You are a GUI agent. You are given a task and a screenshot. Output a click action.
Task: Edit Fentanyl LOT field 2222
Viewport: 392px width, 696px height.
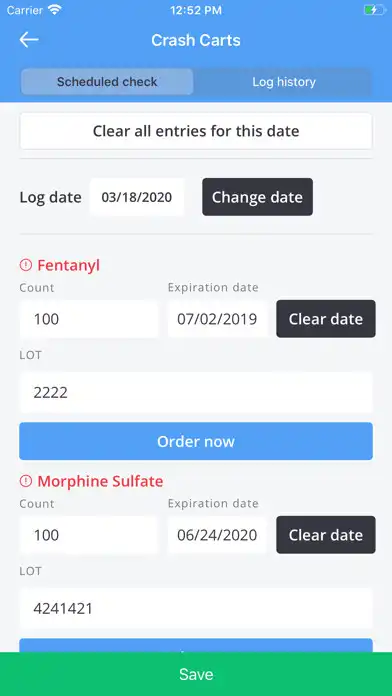click(196, 393)
